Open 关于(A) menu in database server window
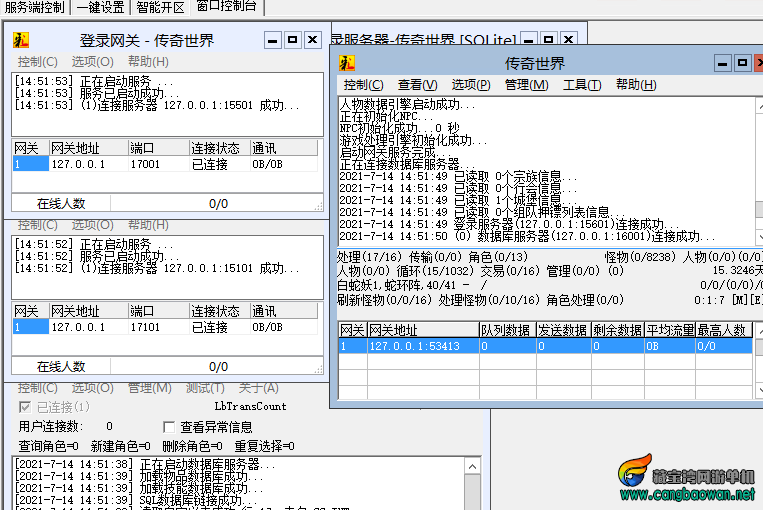The width and height of the screenshot is (763, 510). click(258, 388)
